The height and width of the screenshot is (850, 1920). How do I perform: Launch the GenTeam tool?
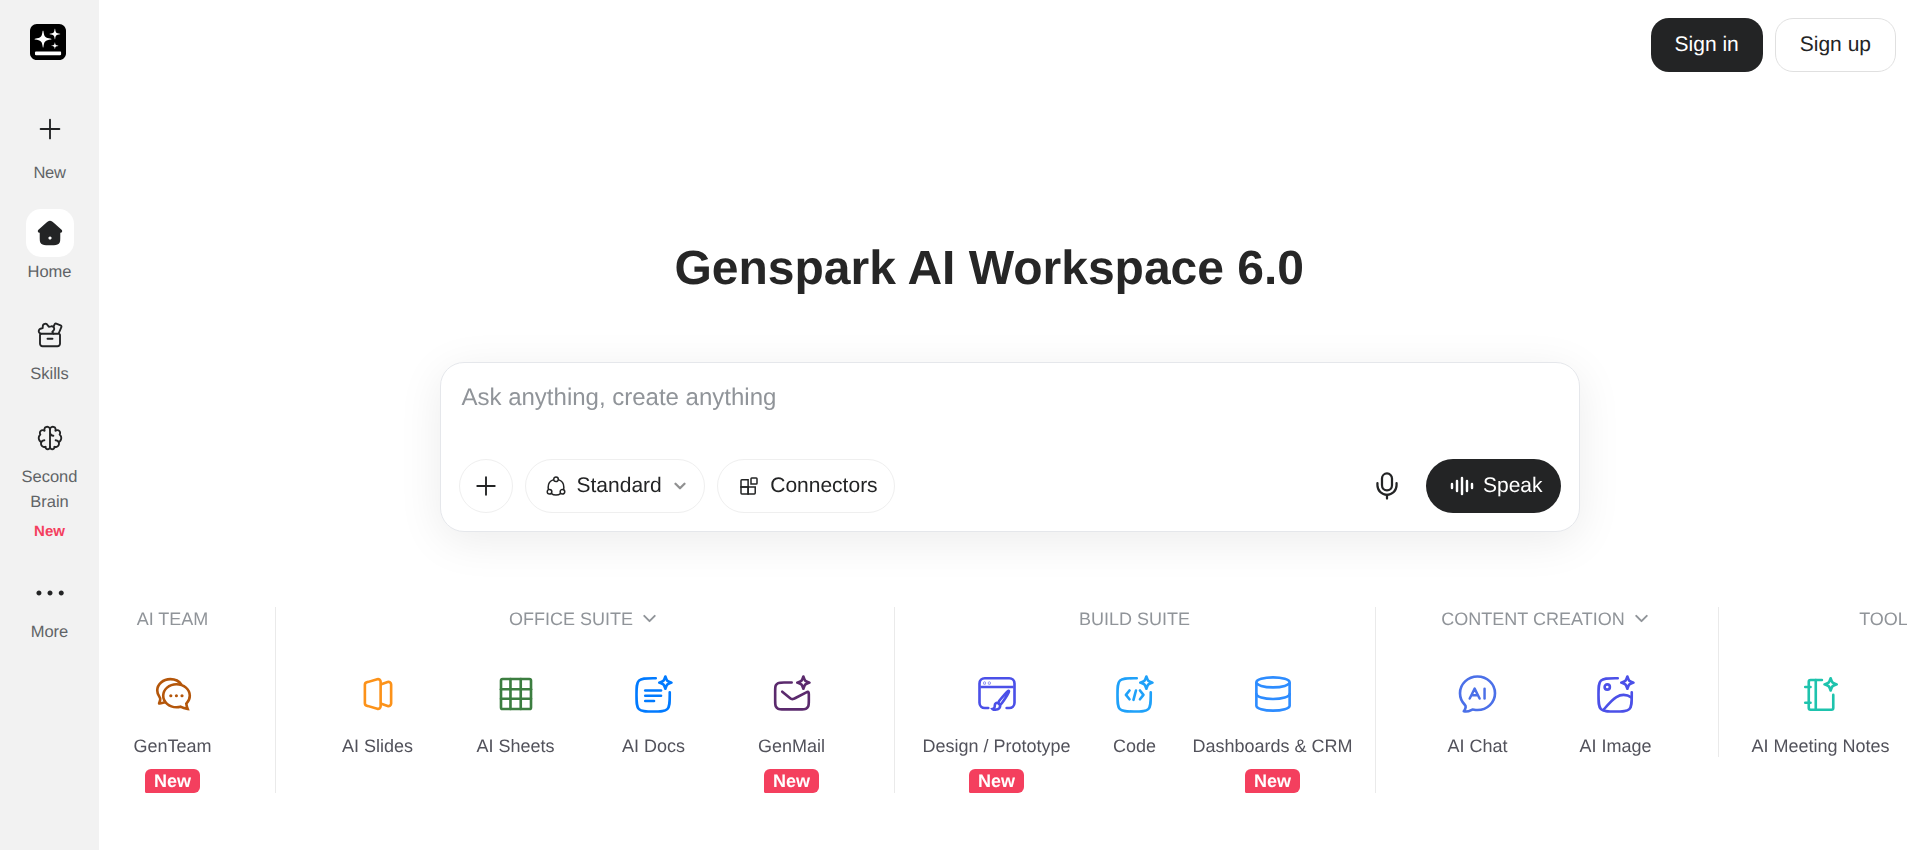pos(172,715)
